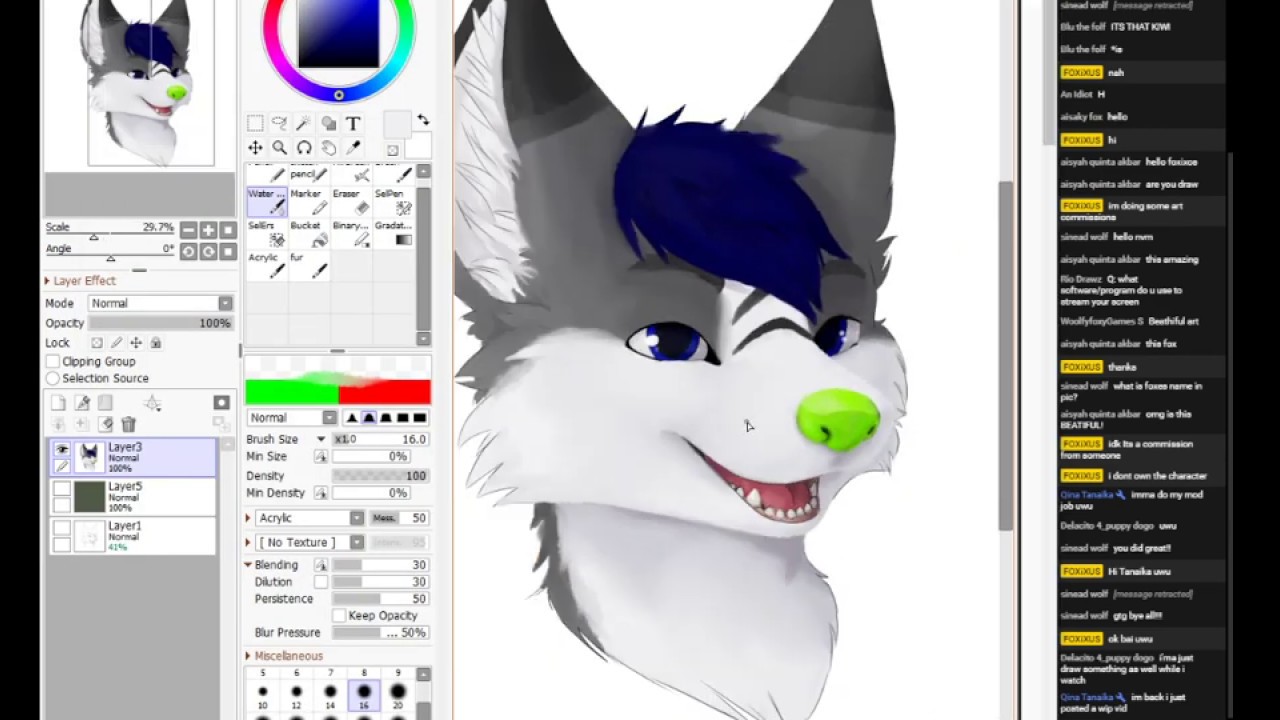This screenshot has width=1280, height=720.
Task: Toggle the lock-all padlock icon
Action: coord(155,343)
